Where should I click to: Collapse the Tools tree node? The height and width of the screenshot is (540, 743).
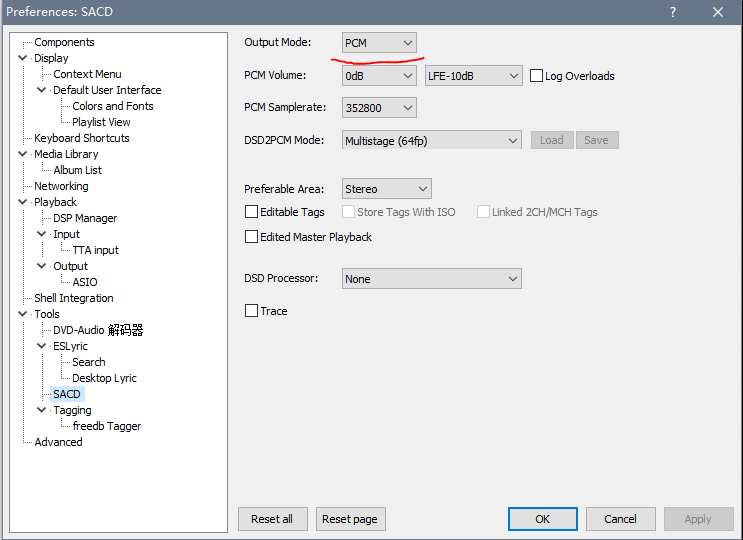point(23,314)
